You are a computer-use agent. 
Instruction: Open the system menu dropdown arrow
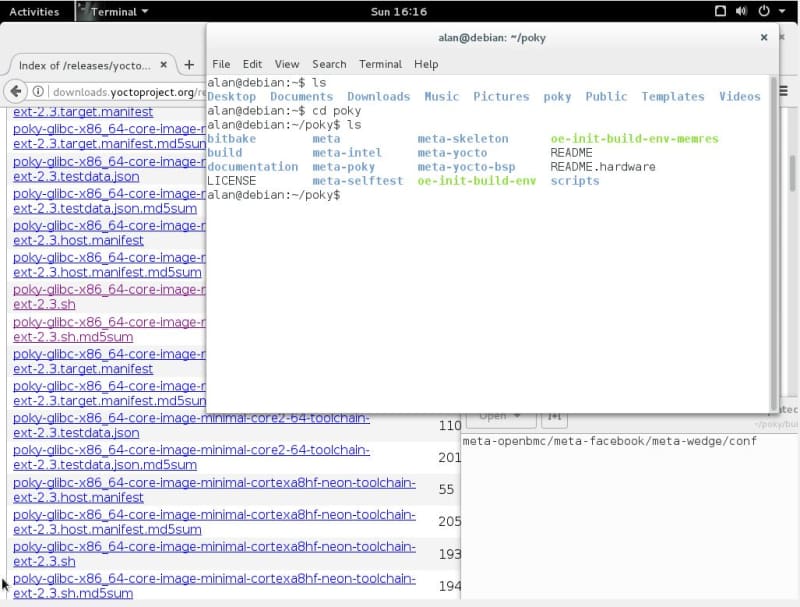[x=782, y=11]
